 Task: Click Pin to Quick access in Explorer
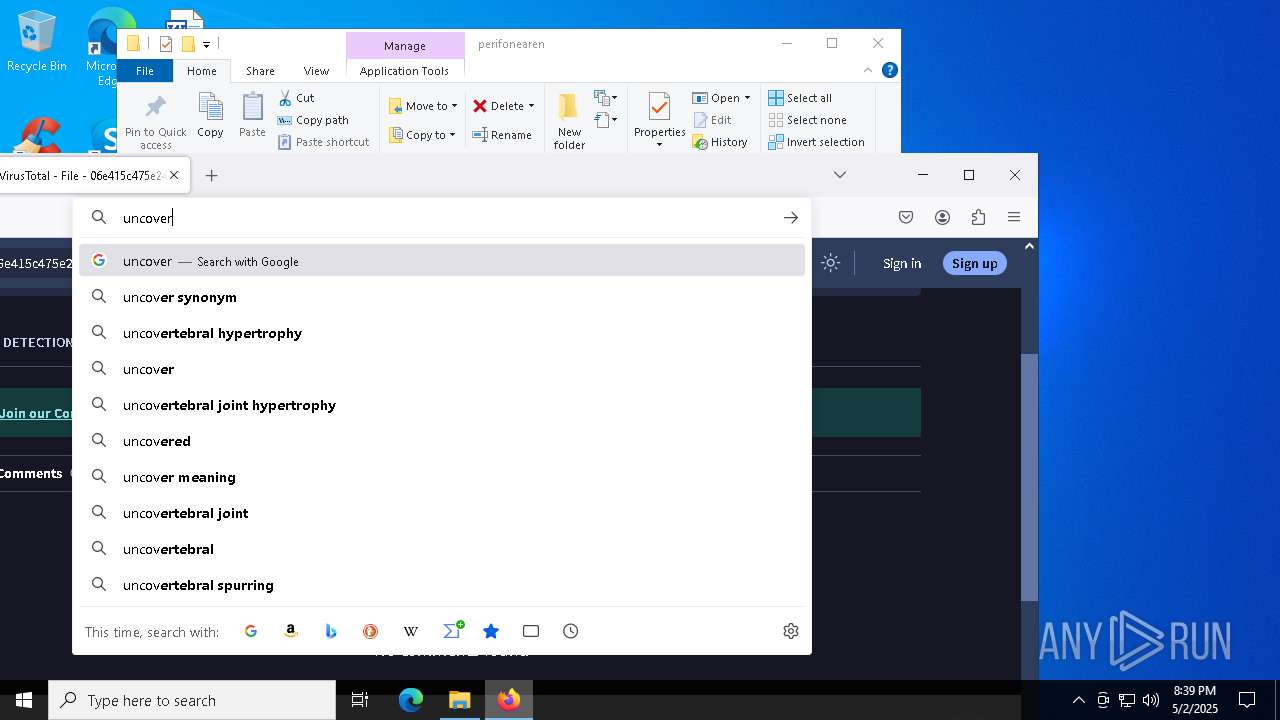coord(156,122)
